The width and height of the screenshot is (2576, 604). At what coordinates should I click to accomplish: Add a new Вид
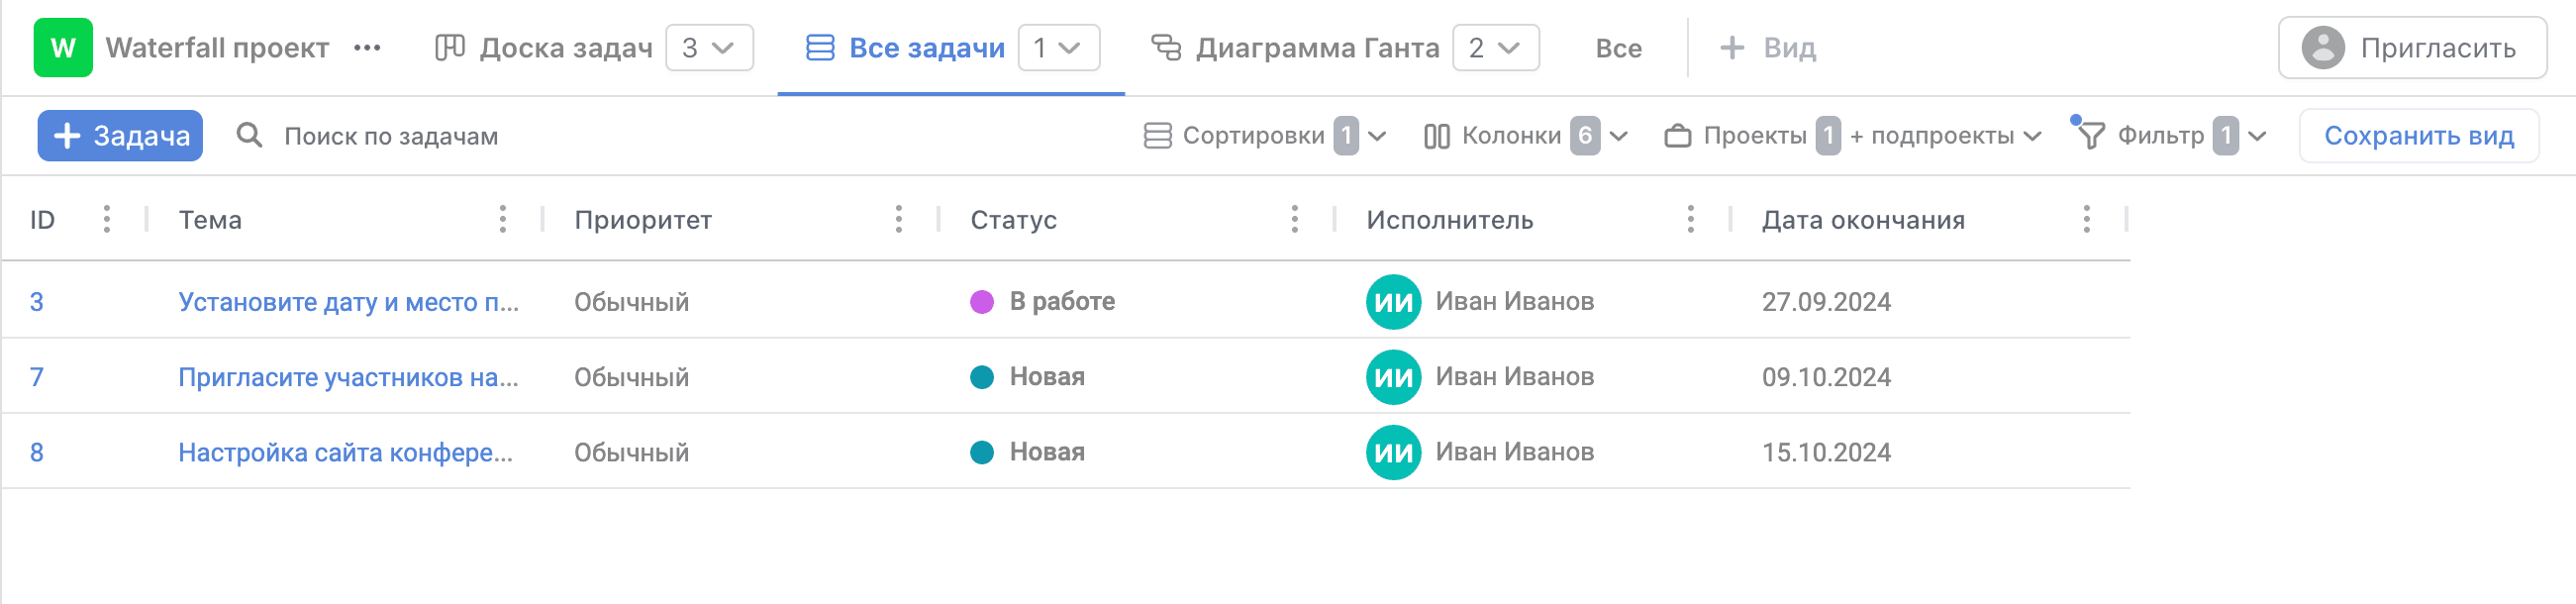pos(1768,47)
